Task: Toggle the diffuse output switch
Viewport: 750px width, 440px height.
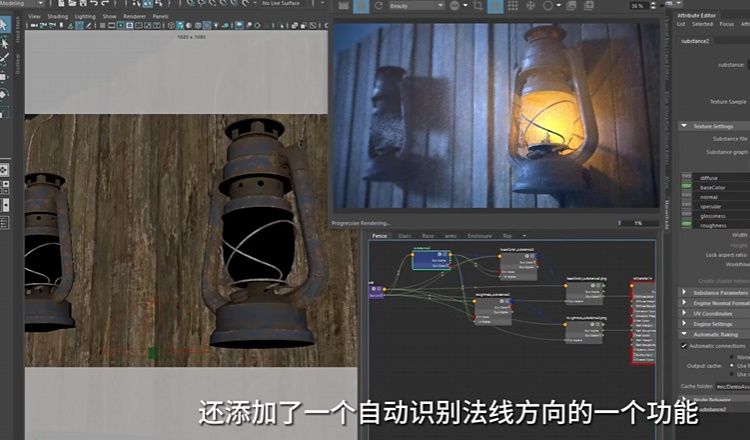Action: [x=687, y=178]
